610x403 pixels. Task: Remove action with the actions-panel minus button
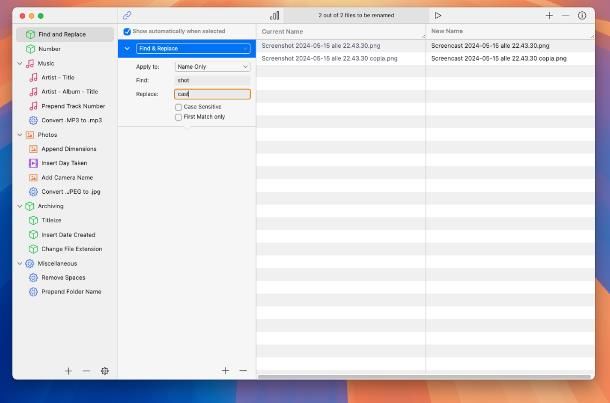[243, 371]
